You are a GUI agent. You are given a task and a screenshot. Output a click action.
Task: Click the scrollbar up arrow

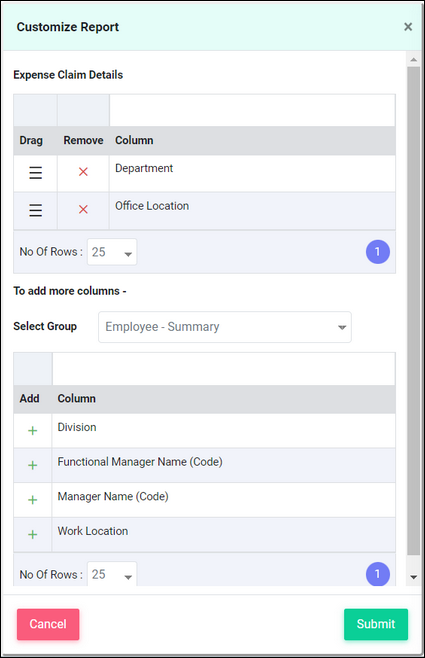coord(414,60)
